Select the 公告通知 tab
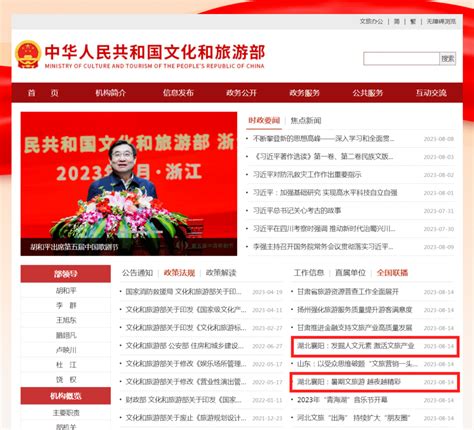 point(137,273)
